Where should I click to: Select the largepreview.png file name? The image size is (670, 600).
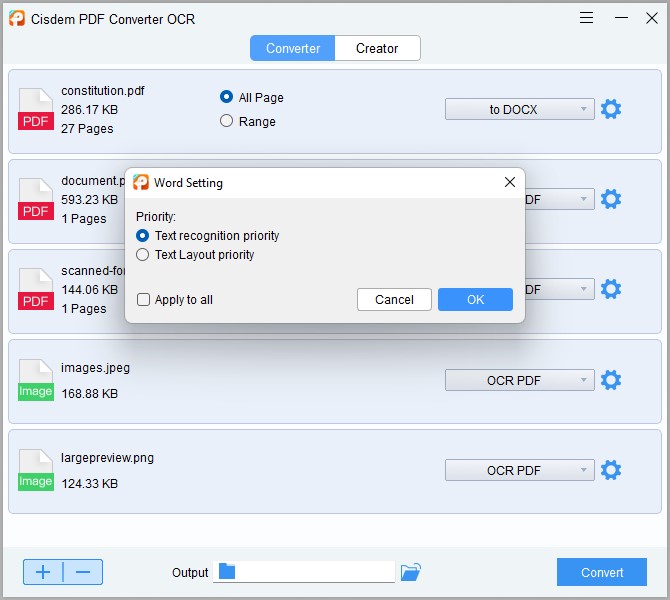click(107, 458)
